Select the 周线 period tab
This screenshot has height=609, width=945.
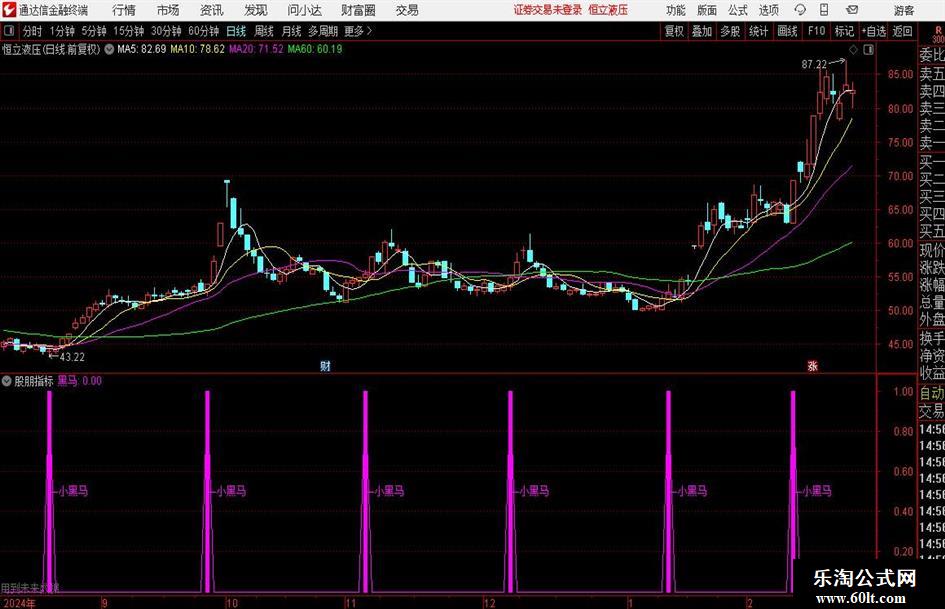click(264, 31)
